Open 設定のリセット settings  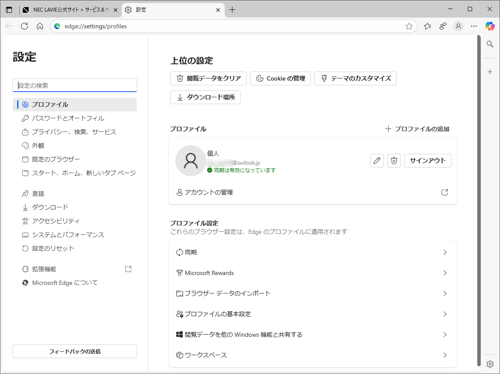click(75, 248)
